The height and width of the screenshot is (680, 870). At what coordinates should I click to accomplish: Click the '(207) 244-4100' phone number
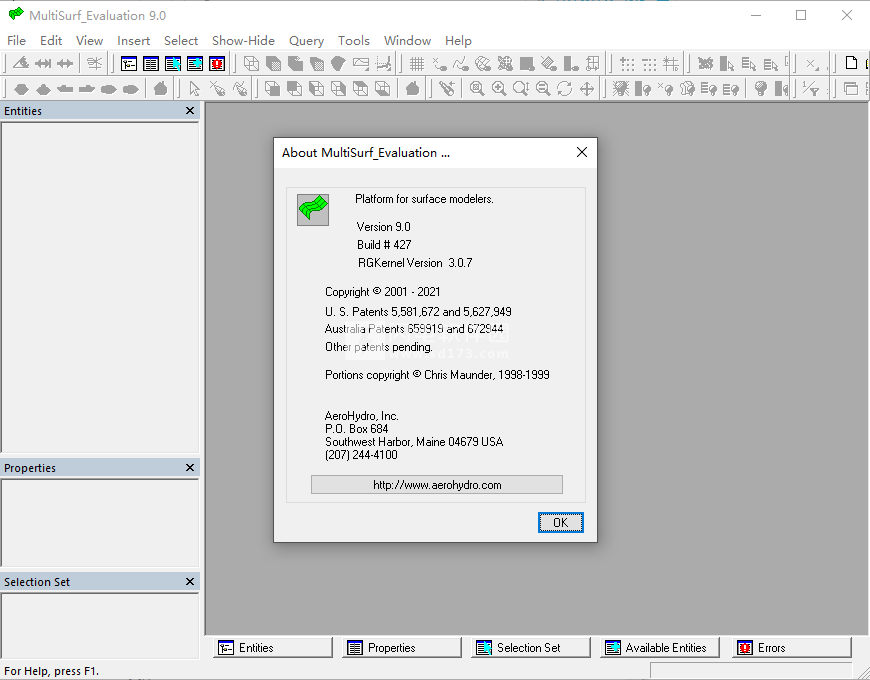pos(361,455)
